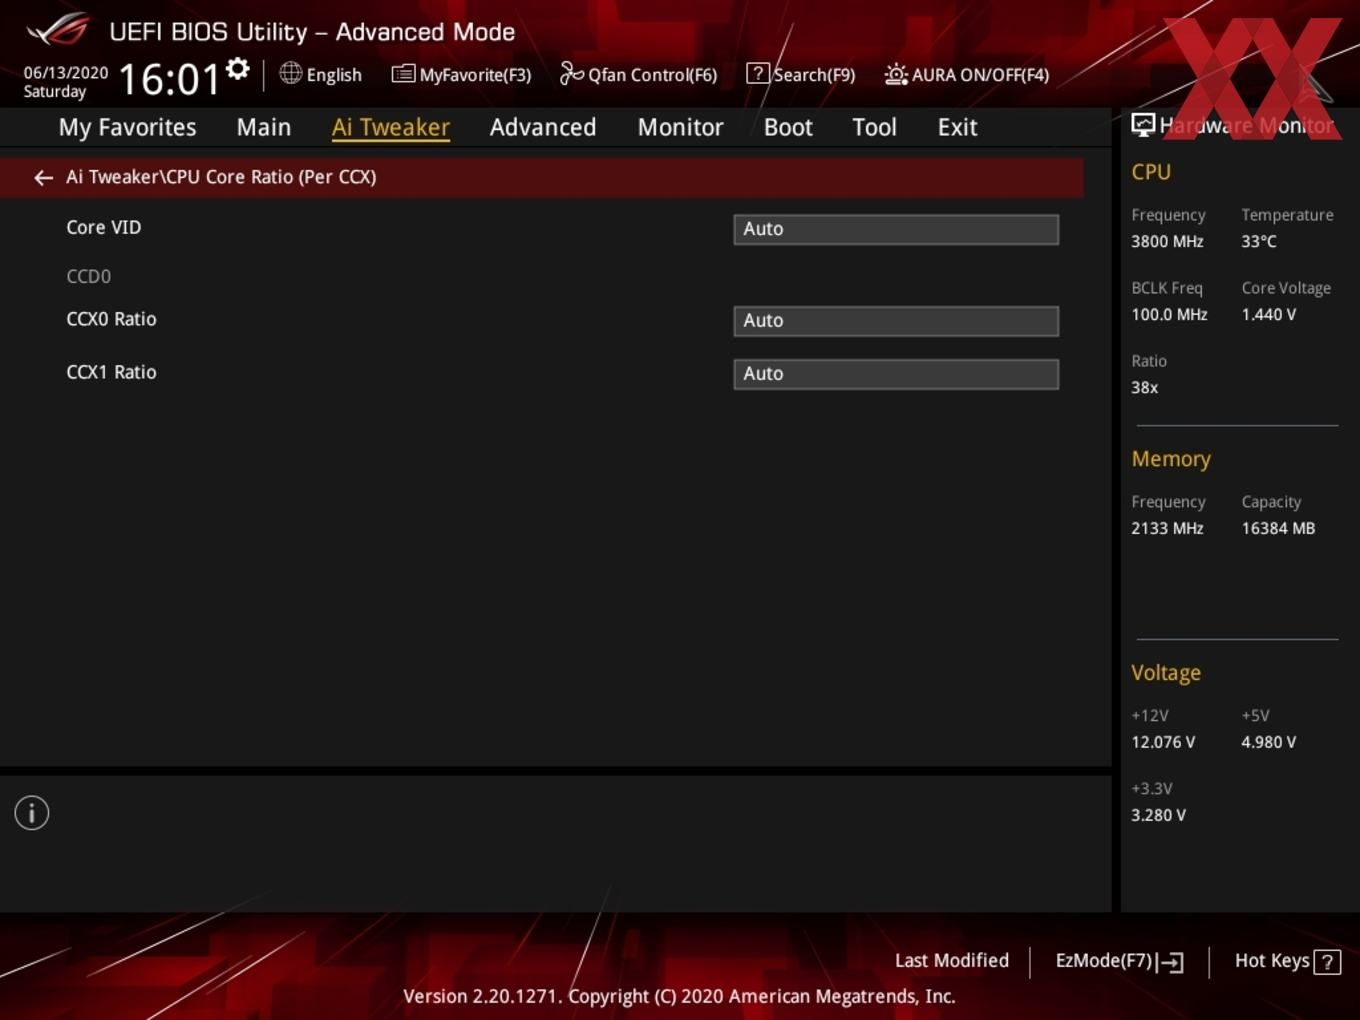
Task: Click the +12V reading 12.076 V
Action: click(1163, 743)
